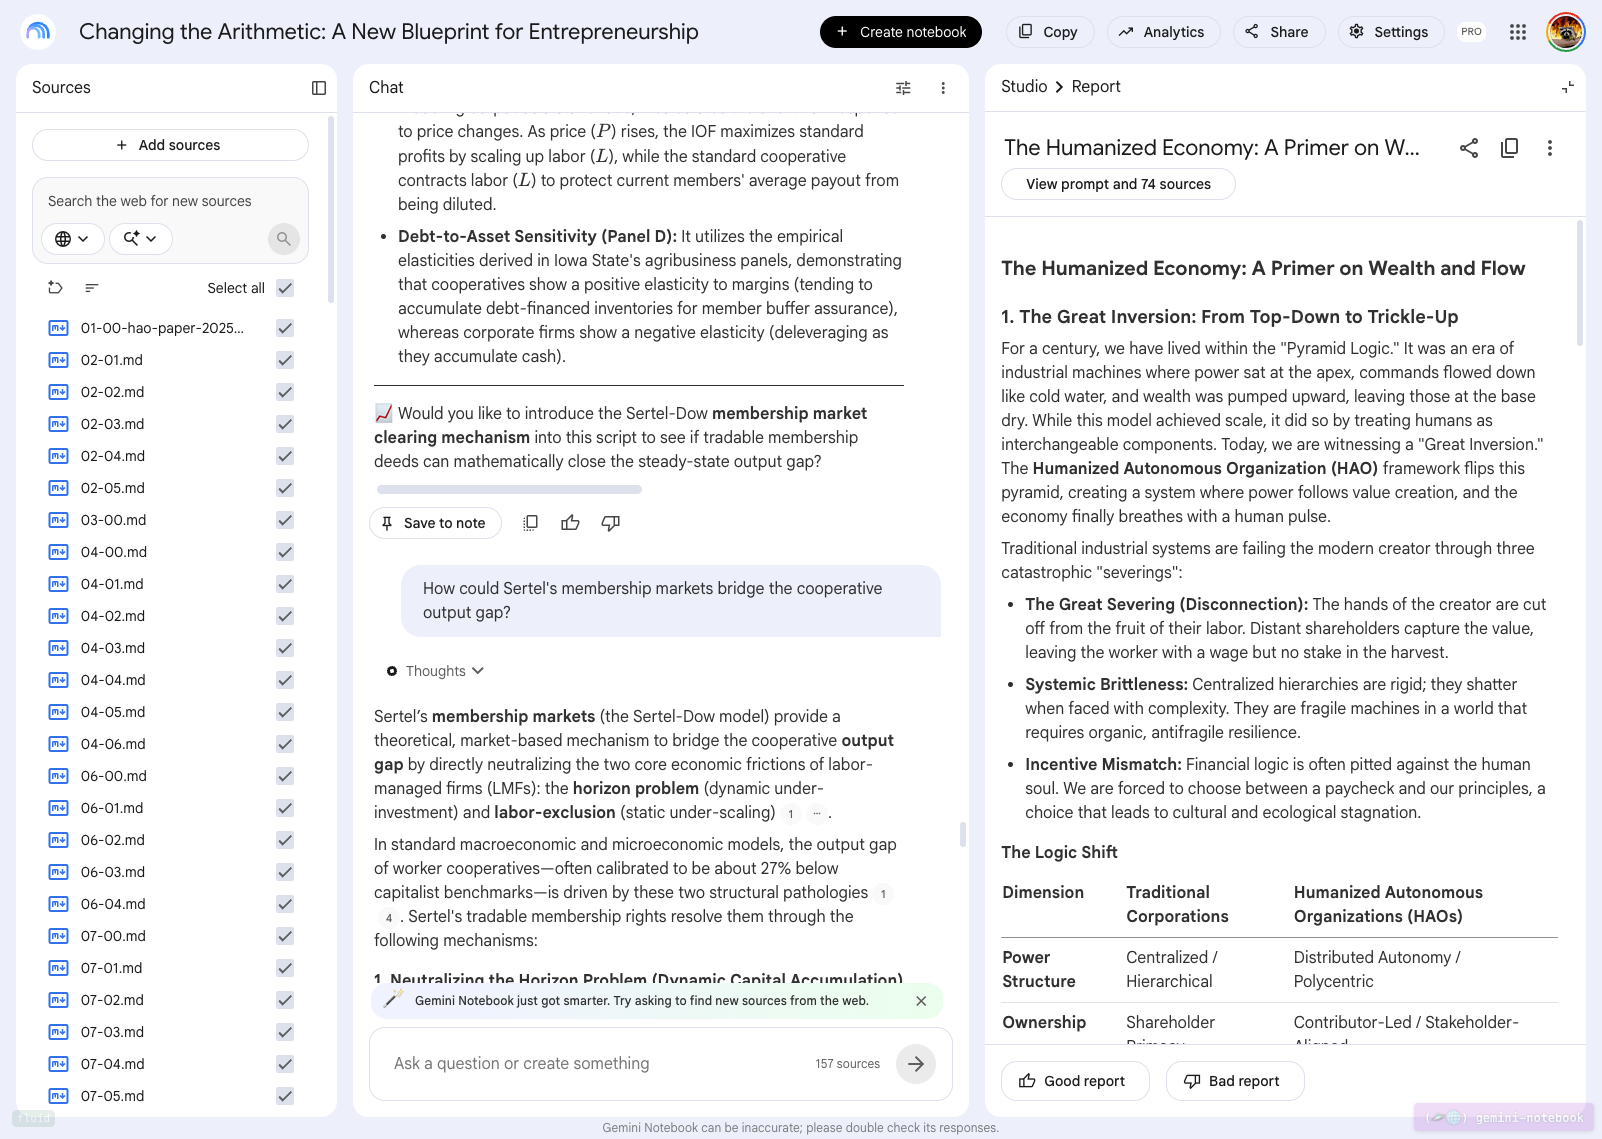
Task: Open the web search scope dropdown
Action: 72,239
